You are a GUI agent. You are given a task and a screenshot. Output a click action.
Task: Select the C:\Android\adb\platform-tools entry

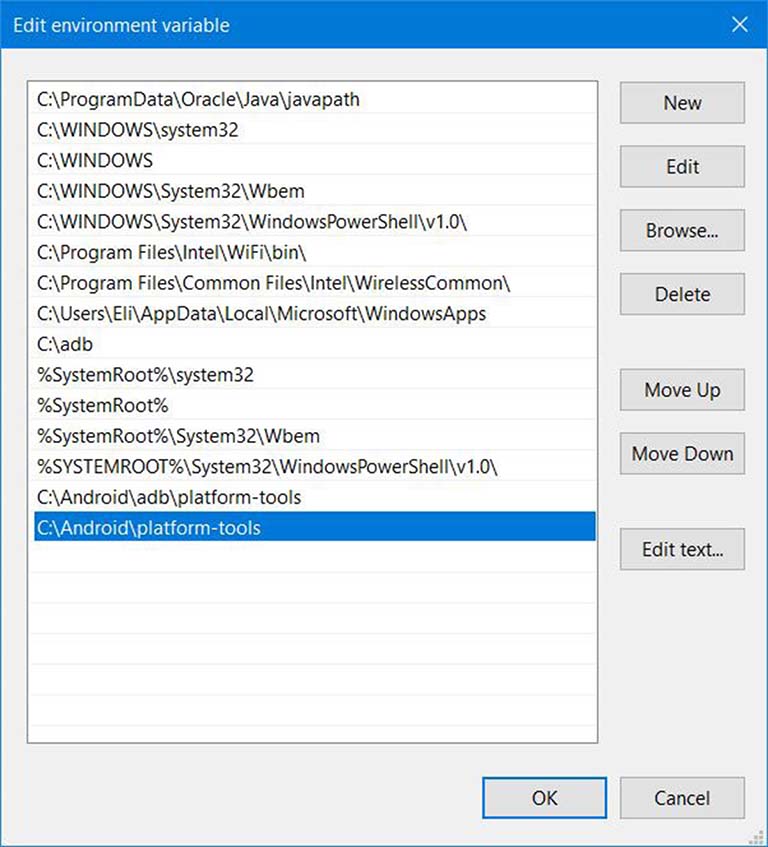tap(314, 497)
